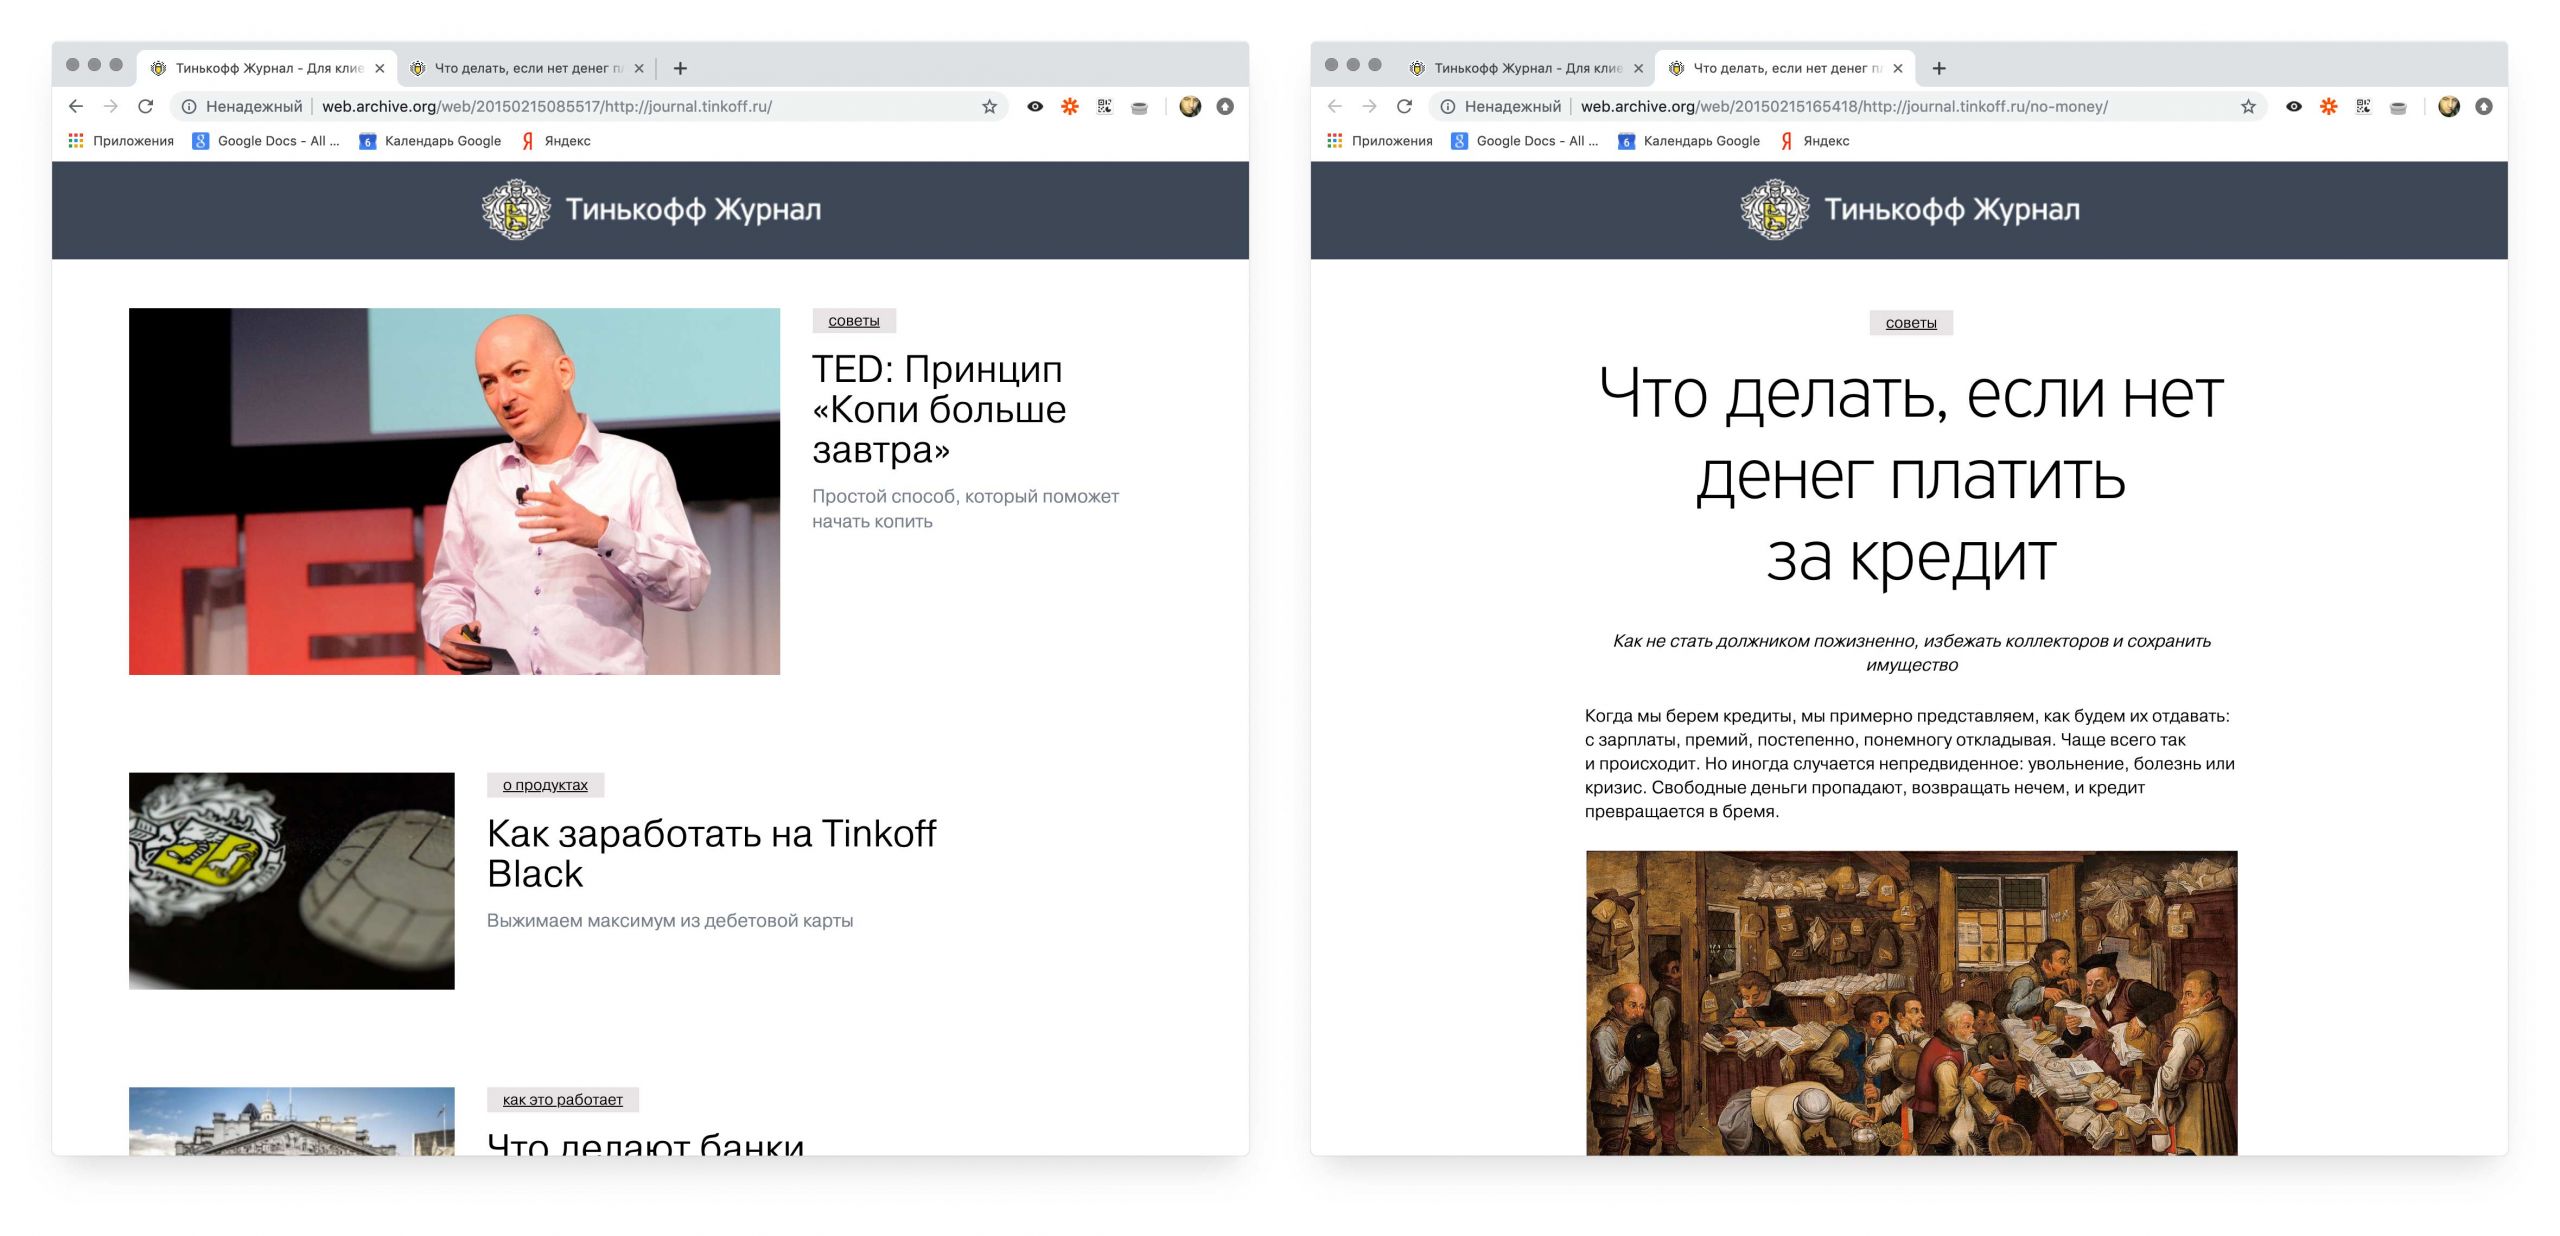Click orange asterisk extension in right window
The height and width of the screenshot is (1236, 2560).
pyautogui.click(x=2329, y=106)
